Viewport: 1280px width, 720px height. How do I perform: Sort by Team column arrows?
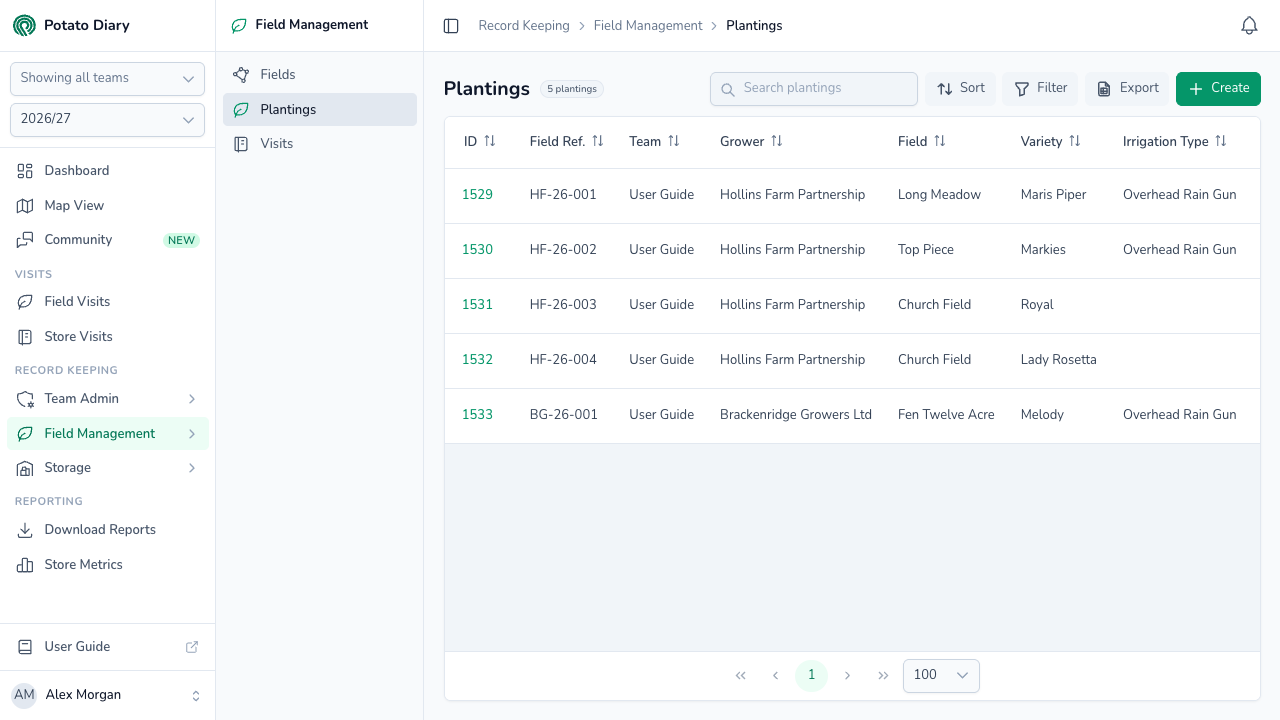674,141
